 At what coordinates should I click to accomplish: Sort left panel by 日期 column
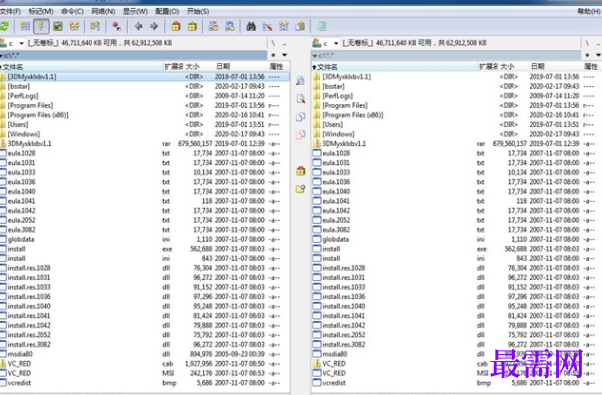pyautogui.click(x=241, y=67)
